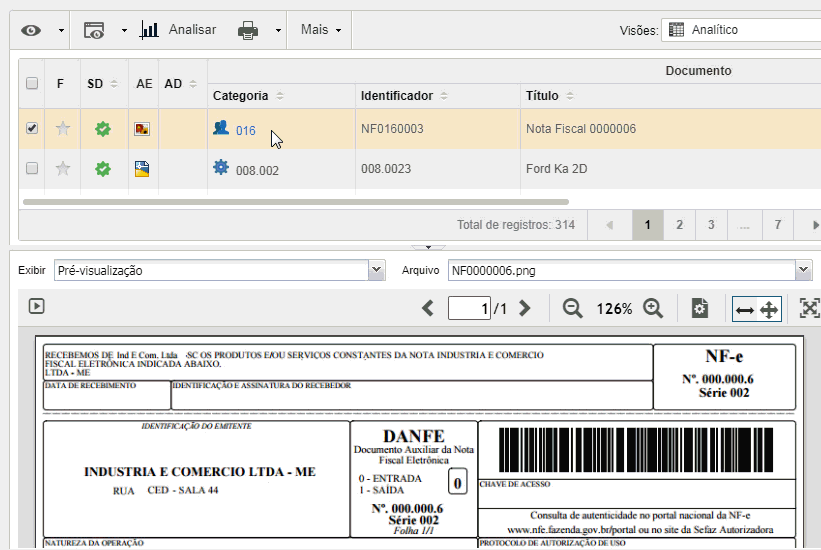The width and height of the screenshot is (821, 550).
Task: Open the Arquivo NF0000006.png dropdown
Action: pyautogui.click(x=804, y=270)
